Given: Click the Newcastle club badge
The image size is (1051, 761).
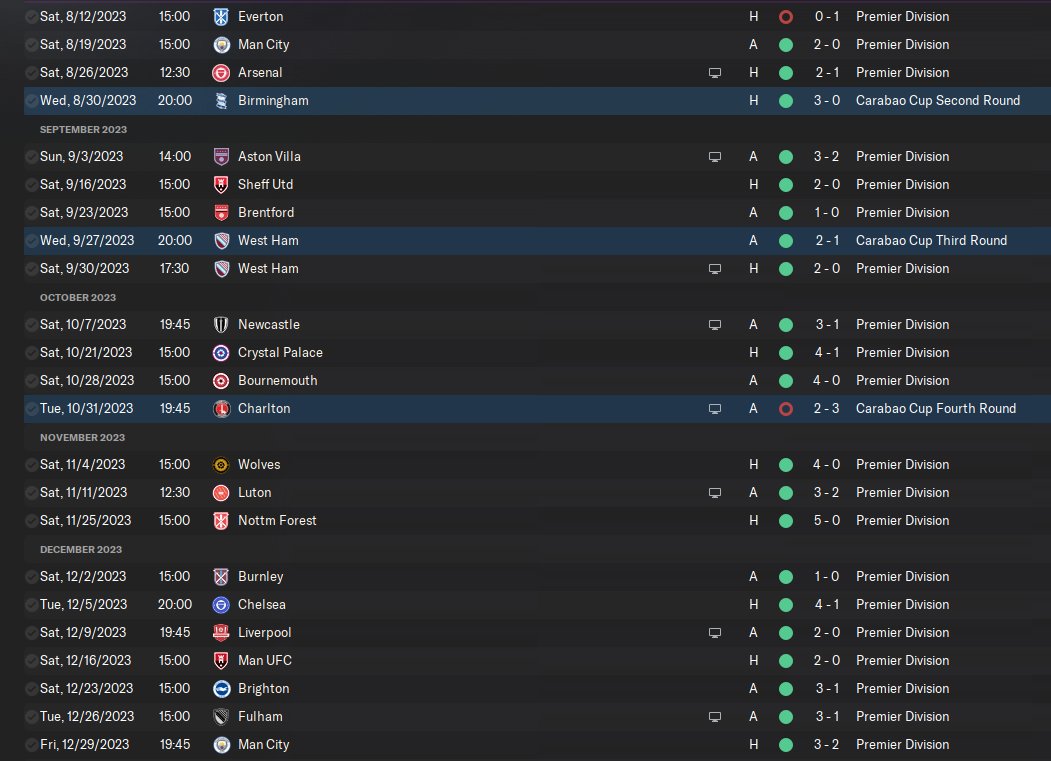Looking at the screenshot, I should (221, 325).
